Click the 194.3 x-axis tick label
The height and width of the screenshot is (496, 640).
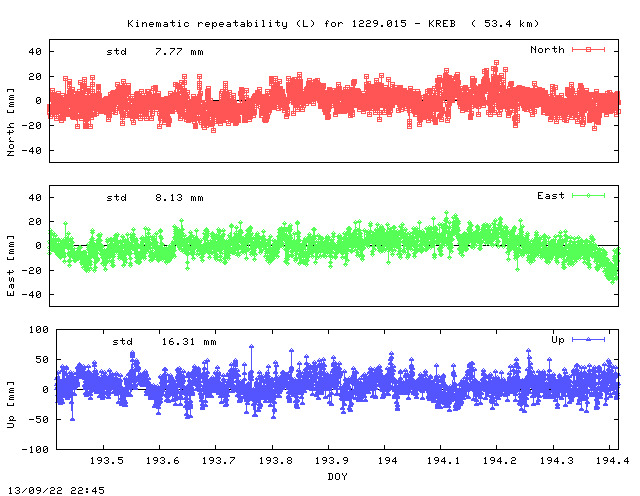click(x=556, y=461)
